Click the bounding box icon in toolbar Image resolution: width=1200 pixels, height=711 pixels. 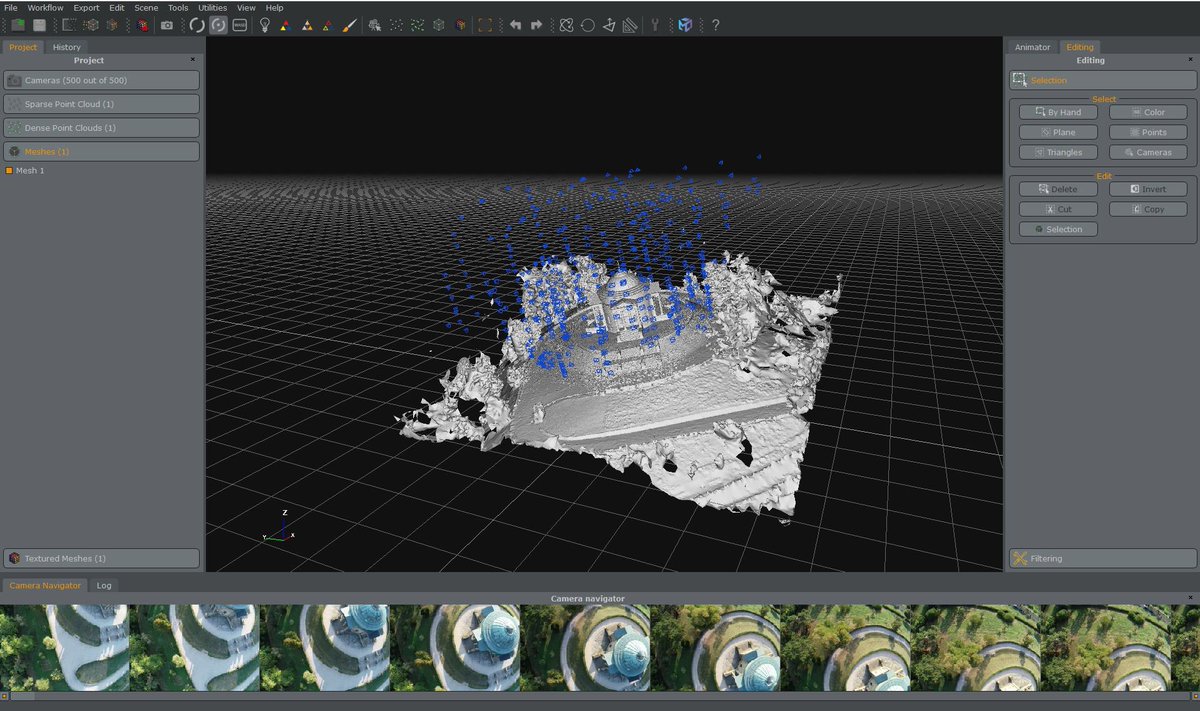(x=485, y=25)
